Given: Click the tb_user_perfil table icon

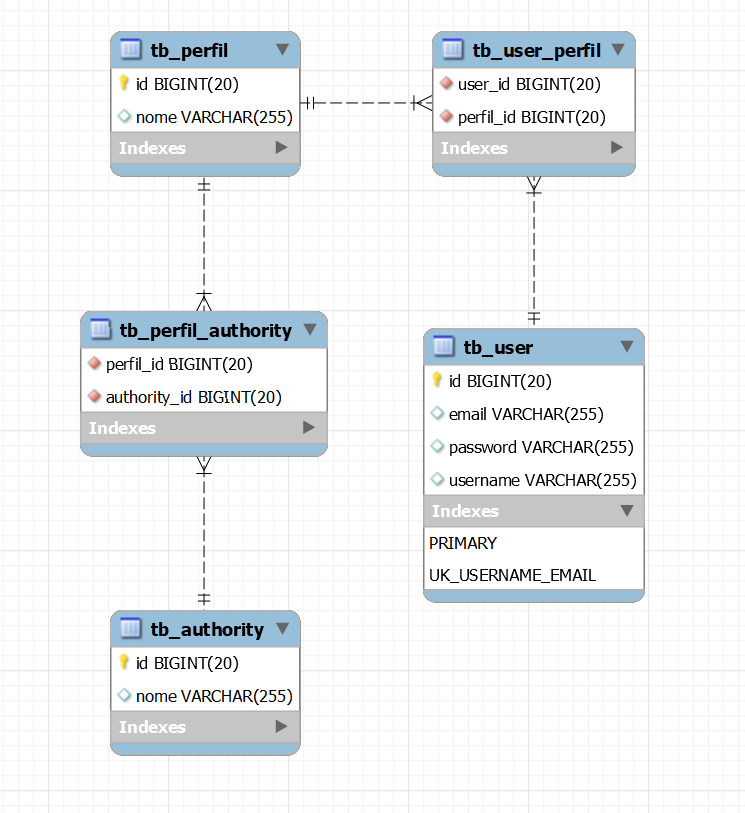Looking at the screenshot, I should click(453, 50).
